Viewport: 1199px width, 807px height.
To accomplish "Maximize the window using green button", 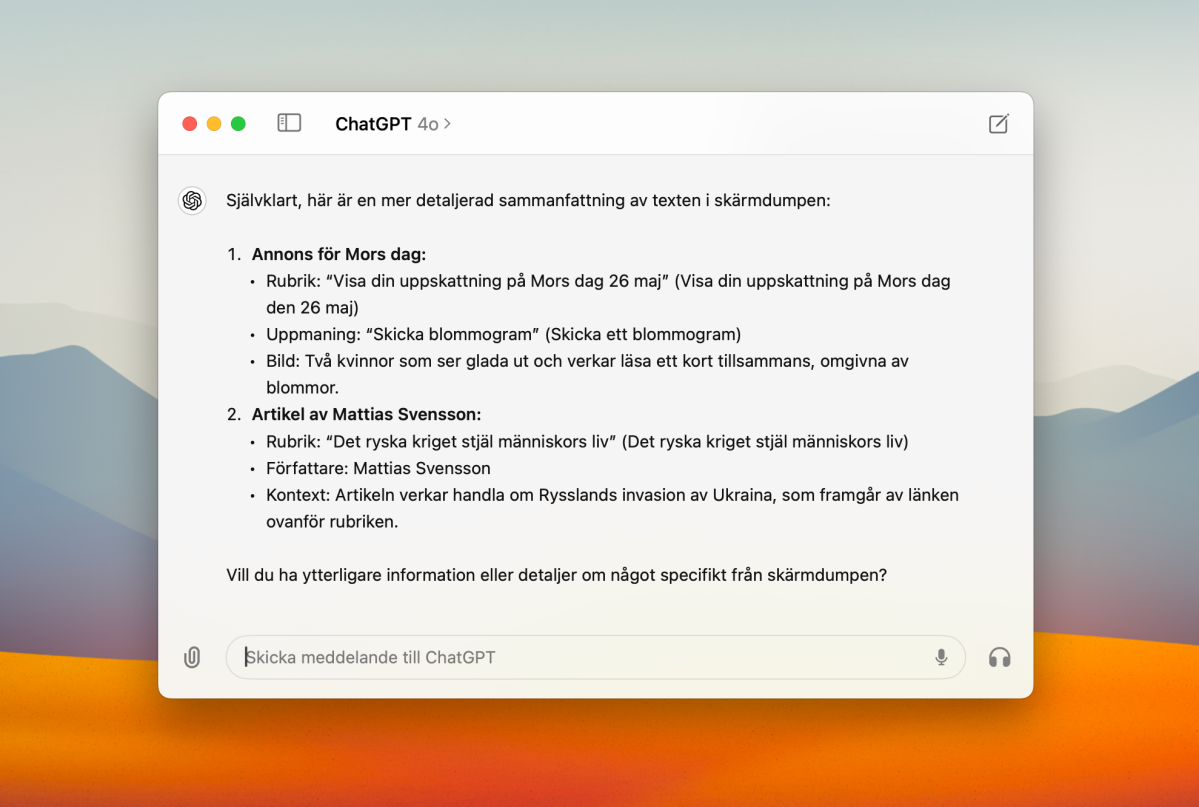I will coord(238,124).
